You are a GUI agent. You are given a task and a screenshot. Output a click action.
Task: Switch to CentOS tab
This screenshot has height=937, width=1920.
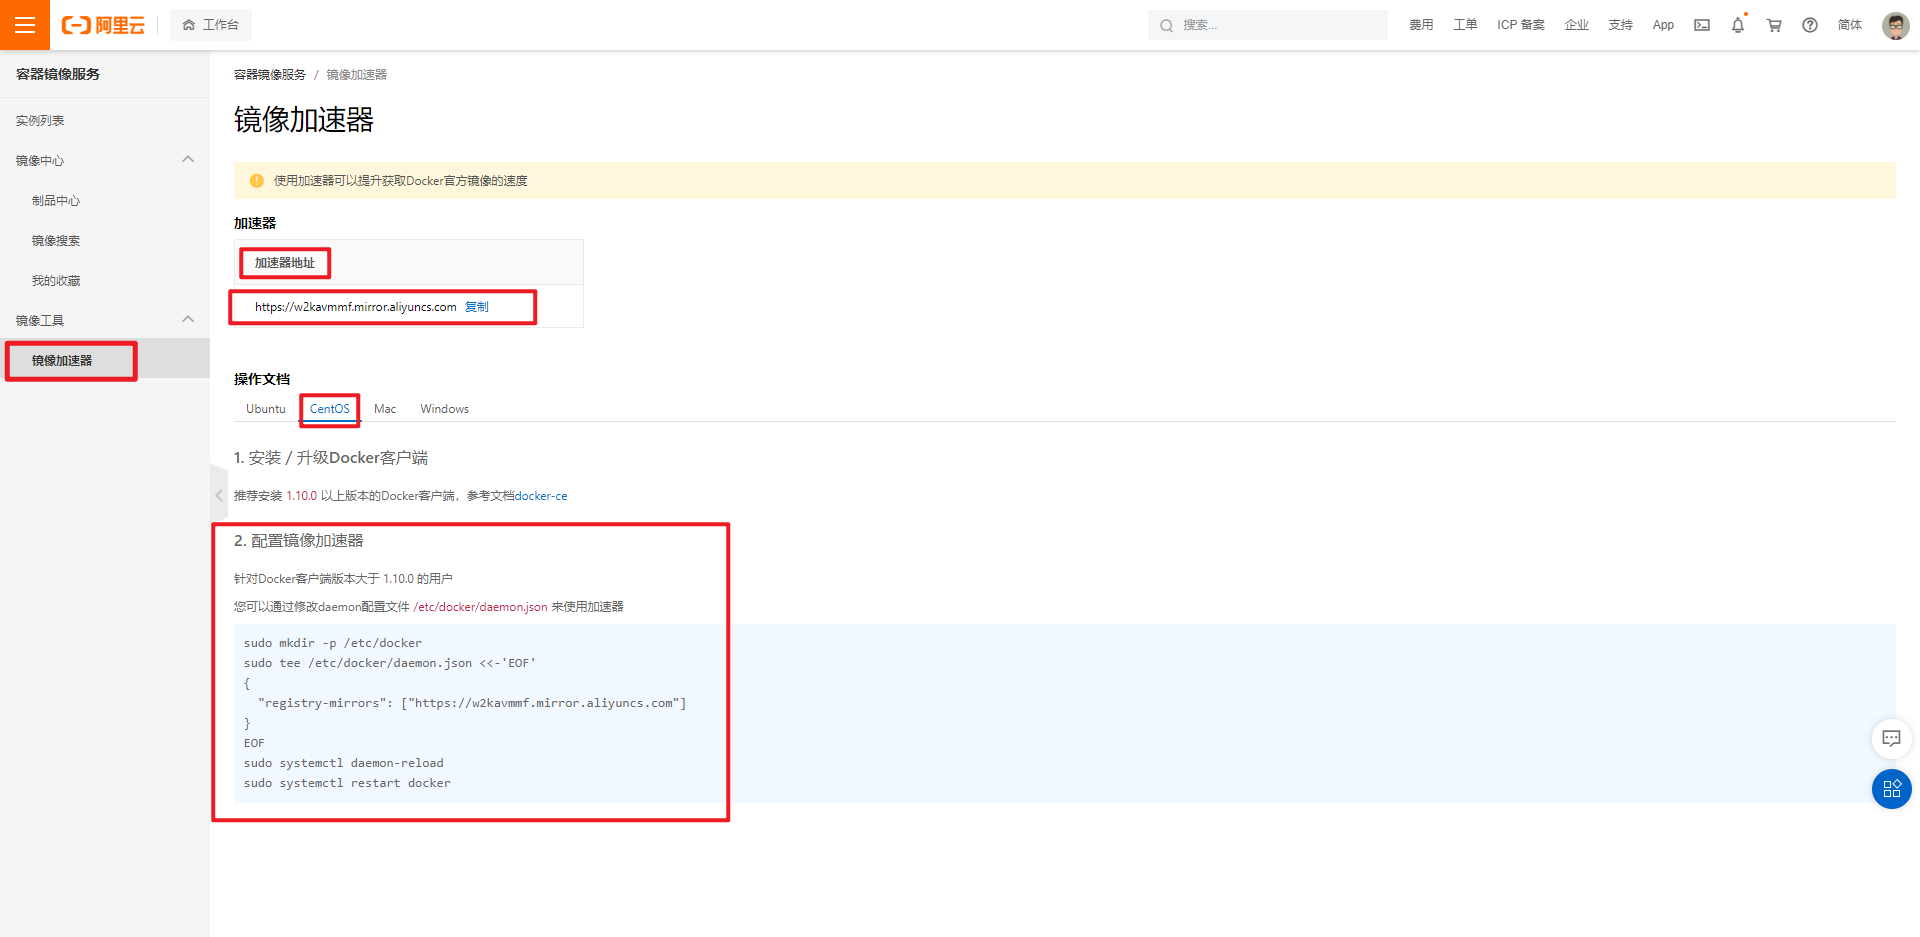coord(330,409)
